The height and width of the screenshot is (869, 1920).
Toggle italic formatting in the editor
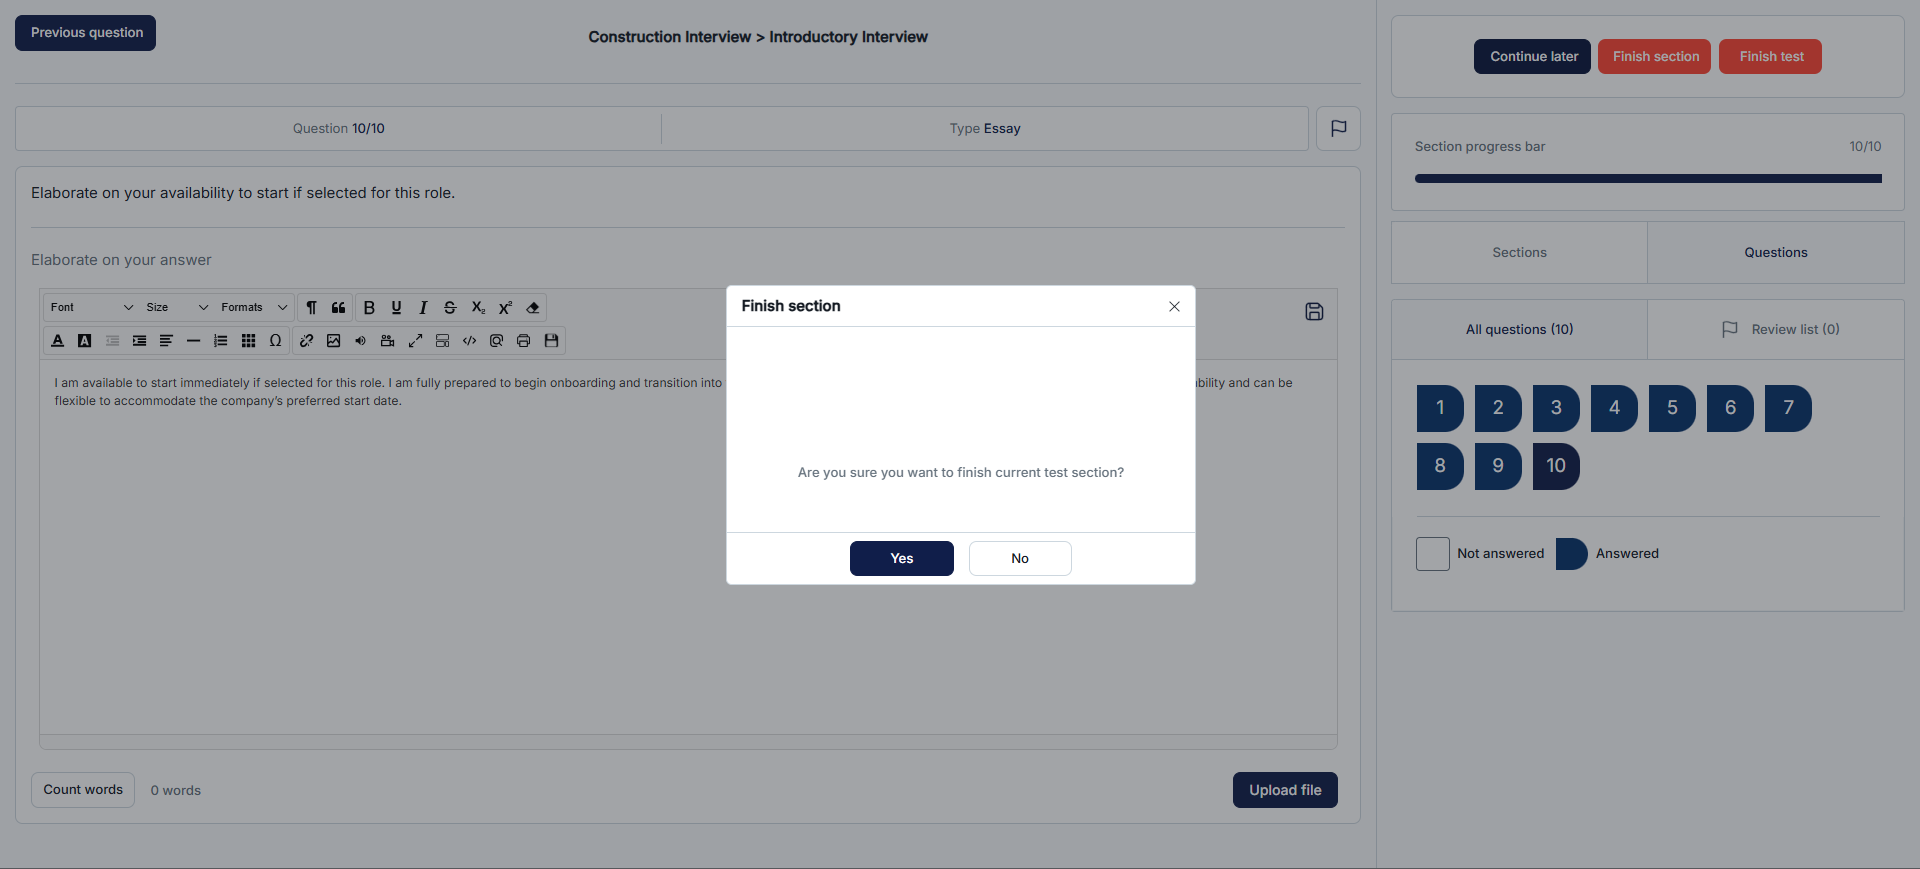(423, 308)
